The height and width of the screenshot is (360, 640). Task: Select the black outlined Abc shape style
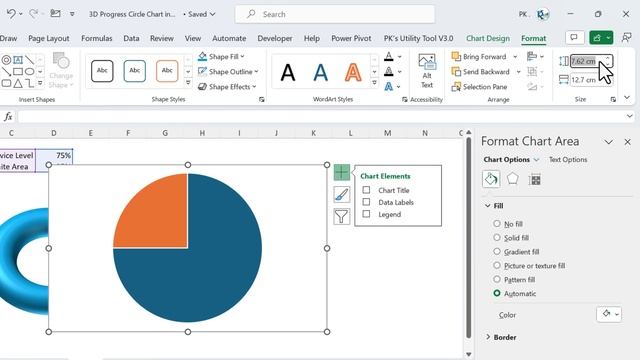[102, 71]
